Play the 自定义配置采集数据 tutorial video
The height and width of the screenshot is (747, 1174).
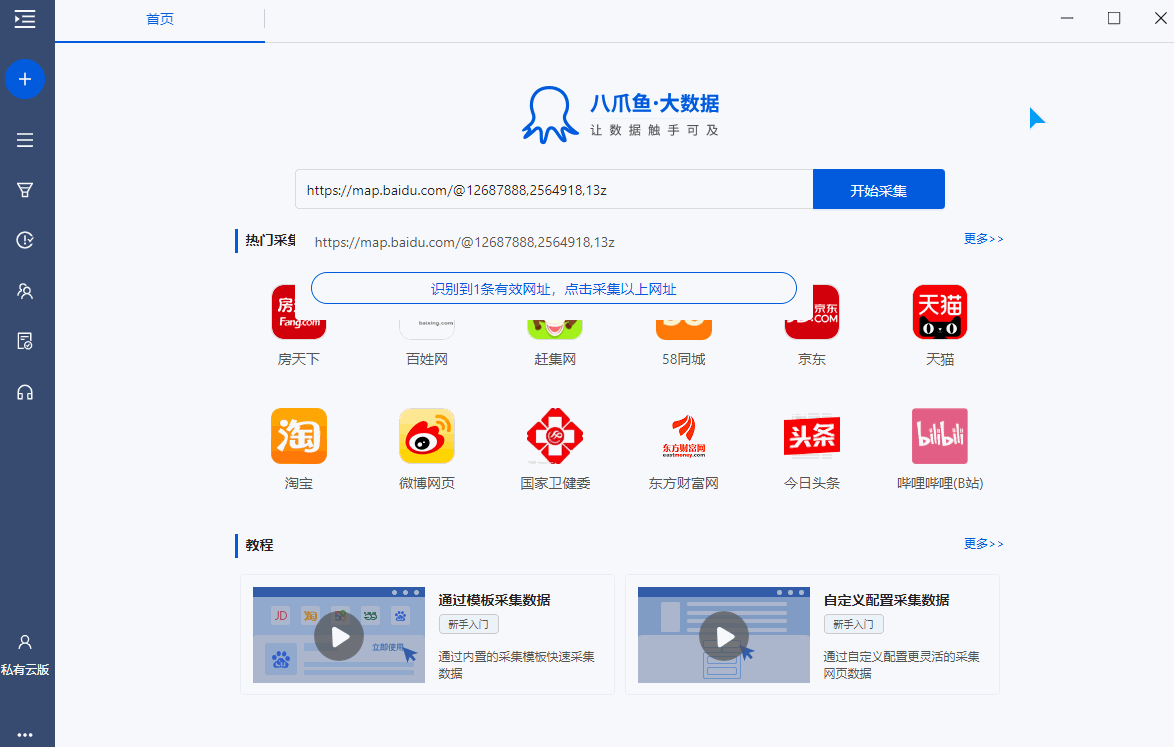coord(724,636)
